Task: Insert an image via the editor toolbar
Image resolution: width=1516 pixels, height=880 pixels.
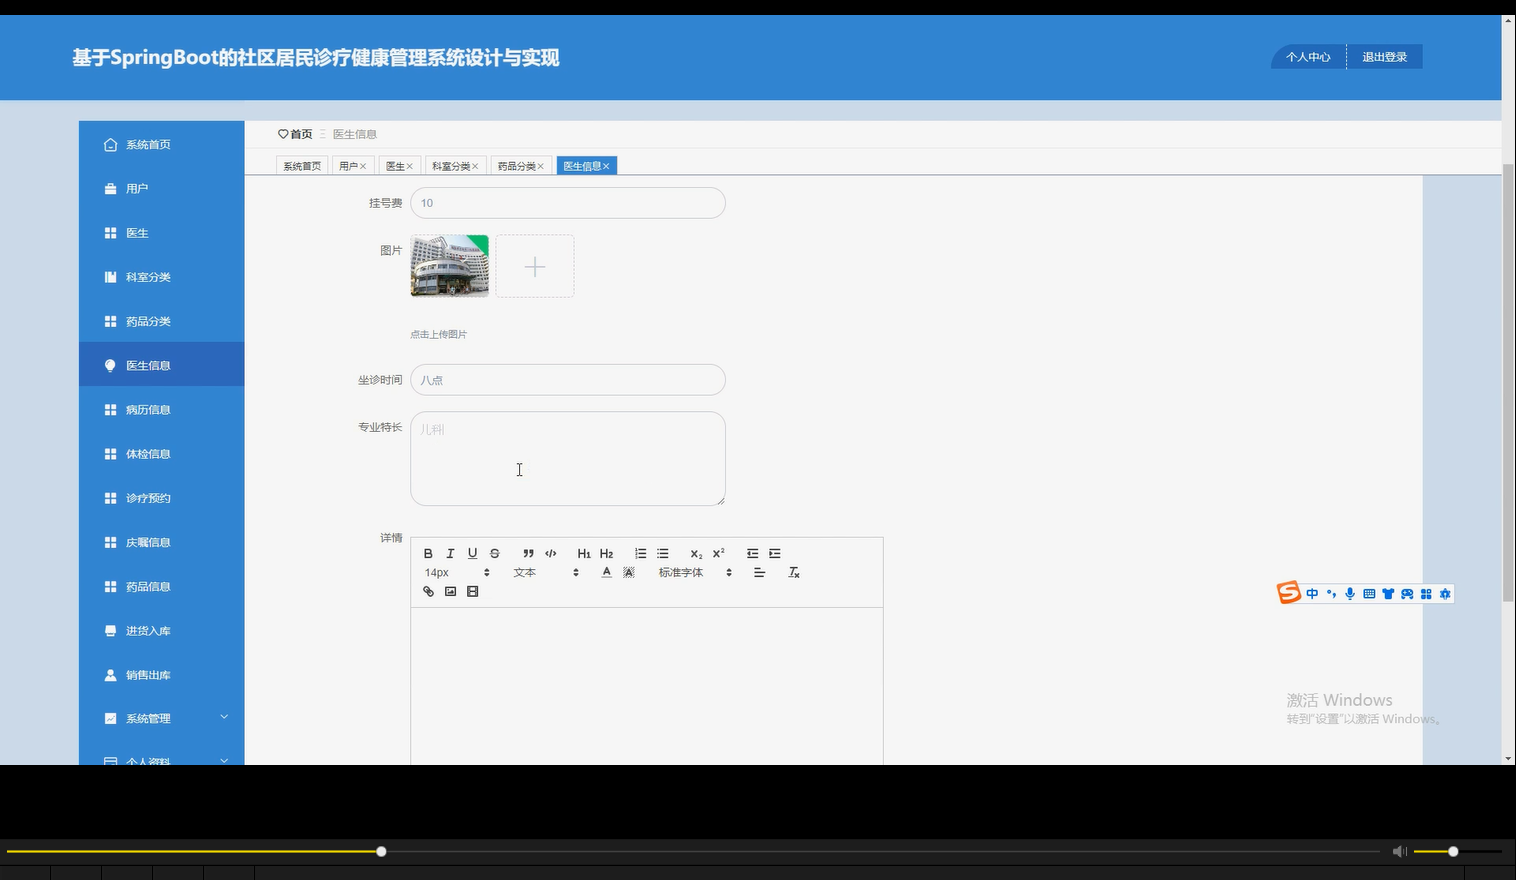Action: (x=450, y=591)
